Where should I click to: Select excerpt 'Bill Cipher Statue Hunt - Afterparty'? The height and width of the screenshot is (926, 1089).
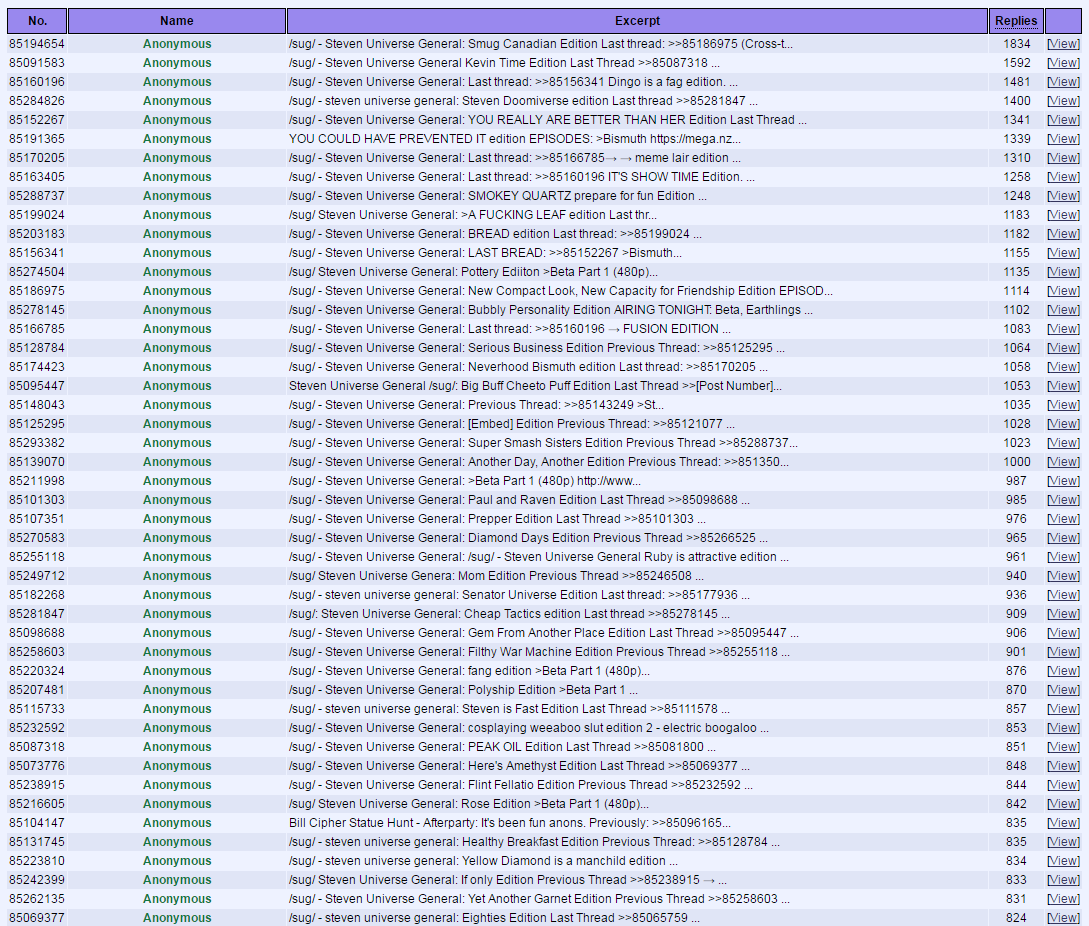click(381, 822)
